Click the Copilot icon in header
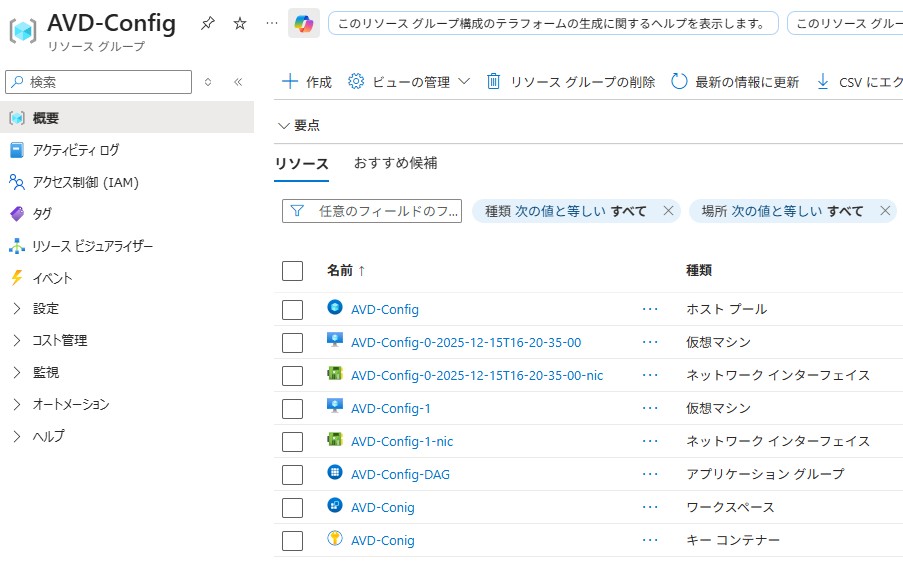903x588 pixels. 304,23
